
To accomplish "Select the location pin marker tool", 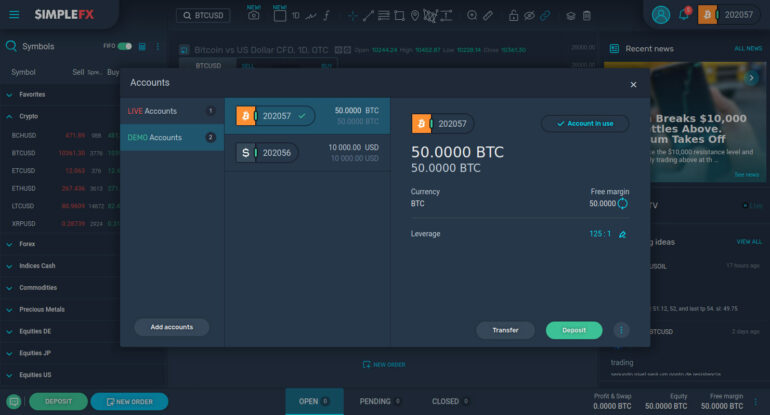I will coord(415,16).
